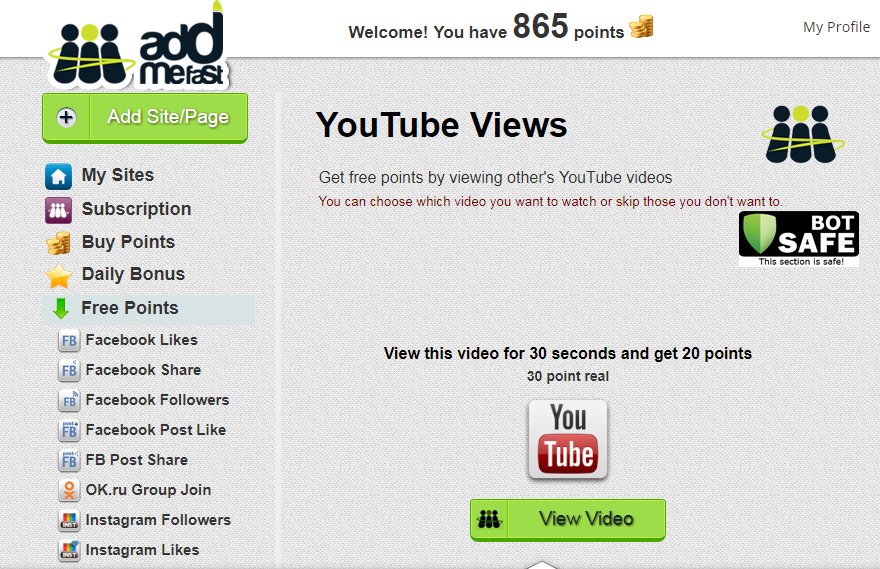This screenshot has width=880, height=569.
Task: Open the My Sites home icon
Action: coord(58,176)
